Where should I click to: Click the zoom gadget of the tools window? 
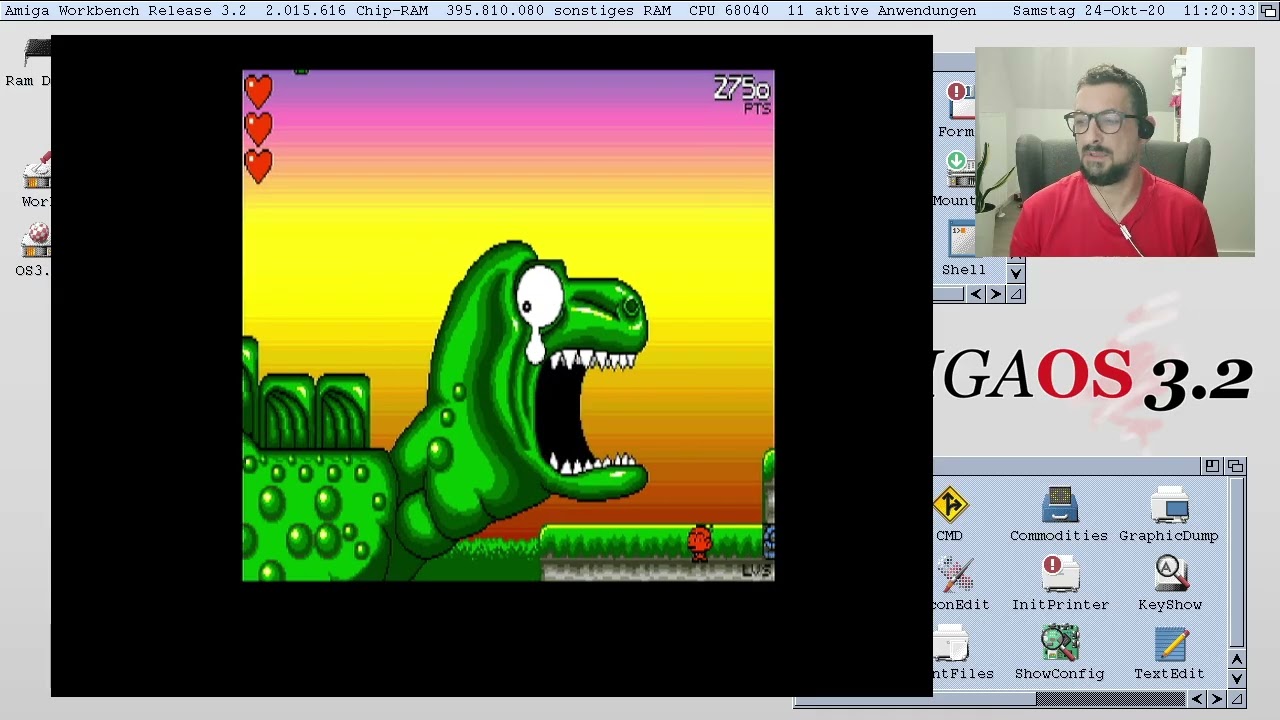(1212, 466)
